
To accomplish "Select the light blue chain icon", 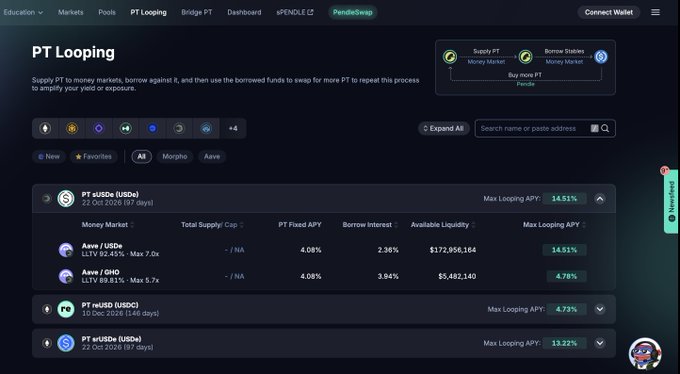I will (x=206, y=128).
